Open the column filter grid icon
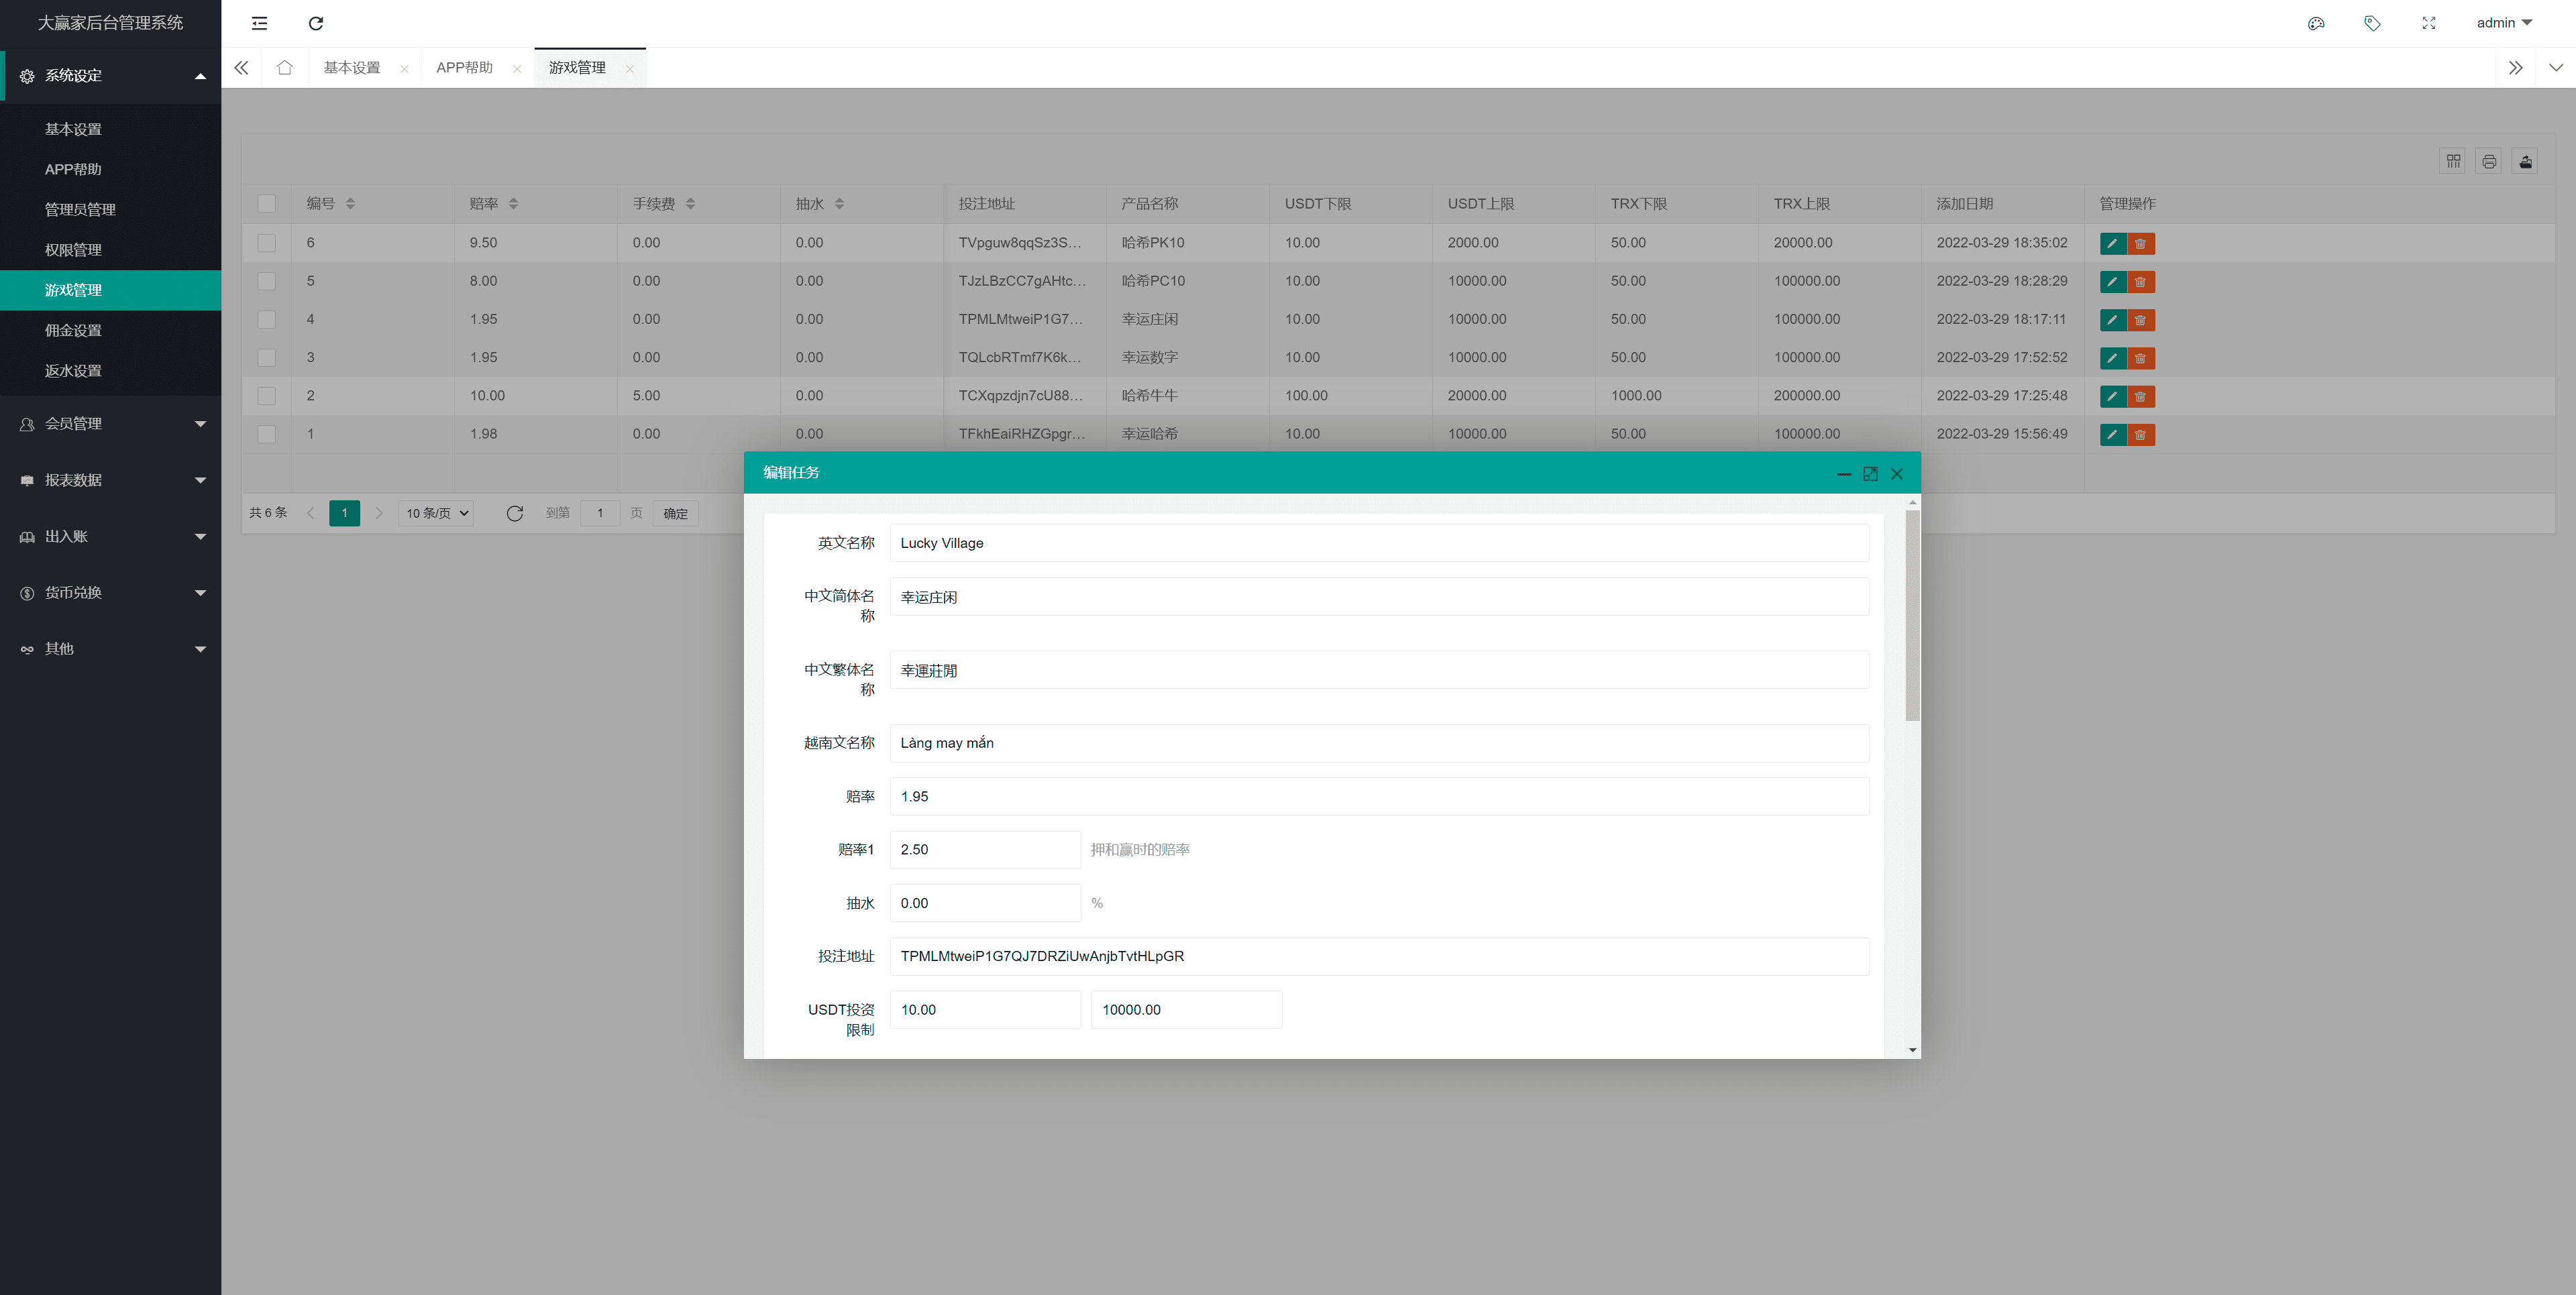This screenshot has height=1295, width=2576. pyautogui.click(x=2453, y=161)
